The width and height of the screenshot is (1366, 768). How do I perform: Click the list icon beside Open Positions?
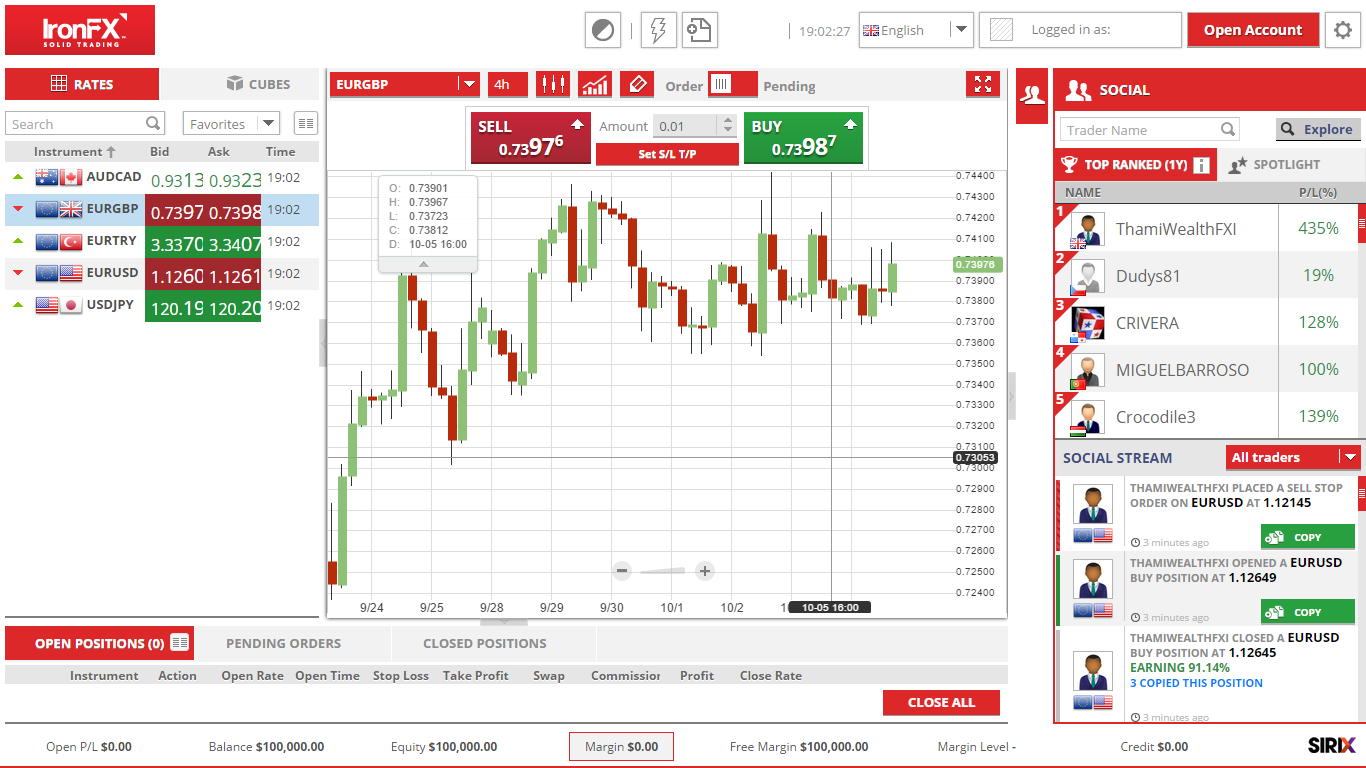point(180,643)
